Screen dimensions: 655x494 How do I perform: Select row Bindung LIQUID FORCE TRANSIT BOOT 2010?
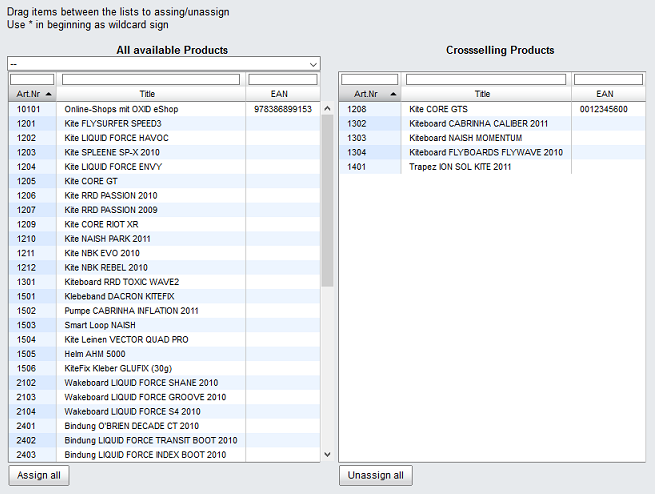click(x=164, y=441)
